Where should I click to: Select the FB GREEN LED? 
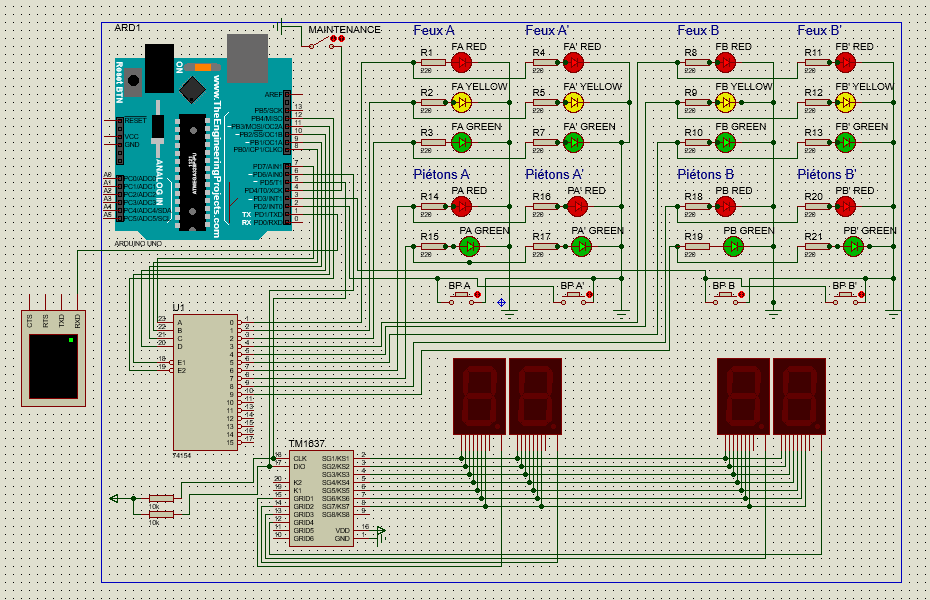tap(725, 142)
